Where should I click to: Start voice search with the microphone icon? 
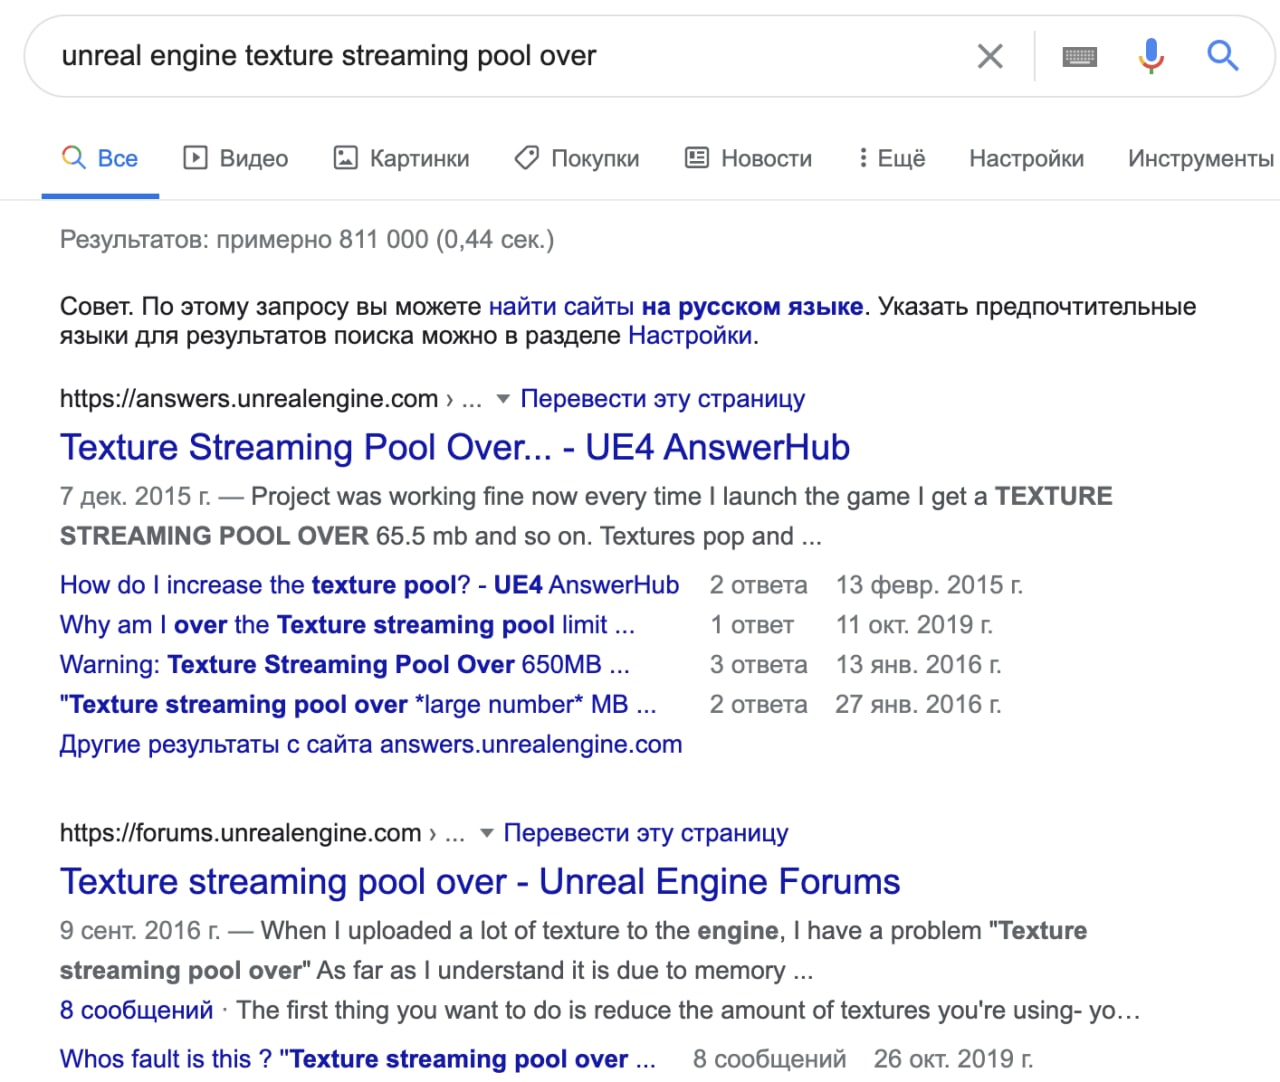click(x=1151, y=56)
